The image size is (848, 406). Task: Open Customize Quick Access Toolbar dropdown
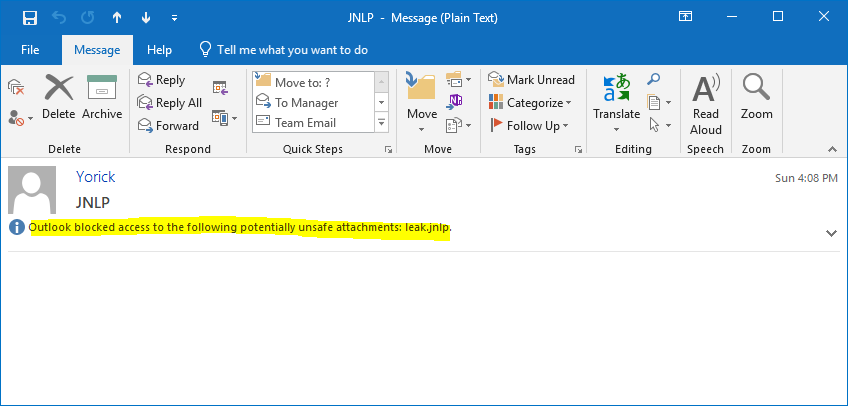(174, 18)
